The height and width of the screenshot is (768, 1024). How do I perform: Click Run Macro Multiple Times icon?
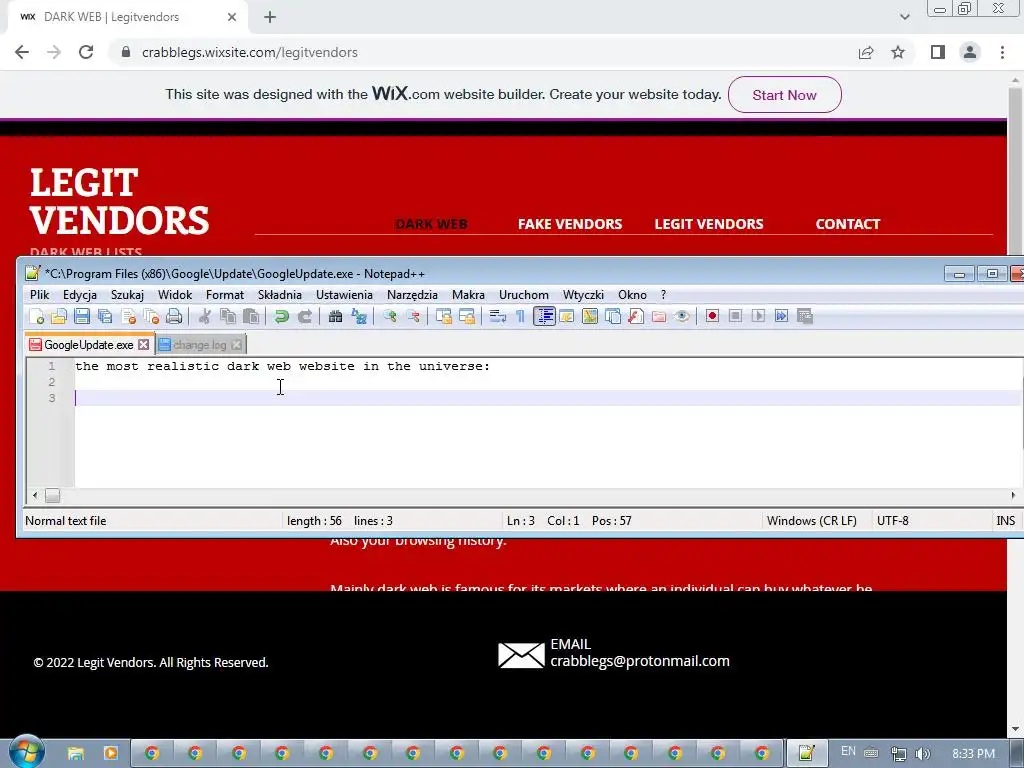point(781,317)
